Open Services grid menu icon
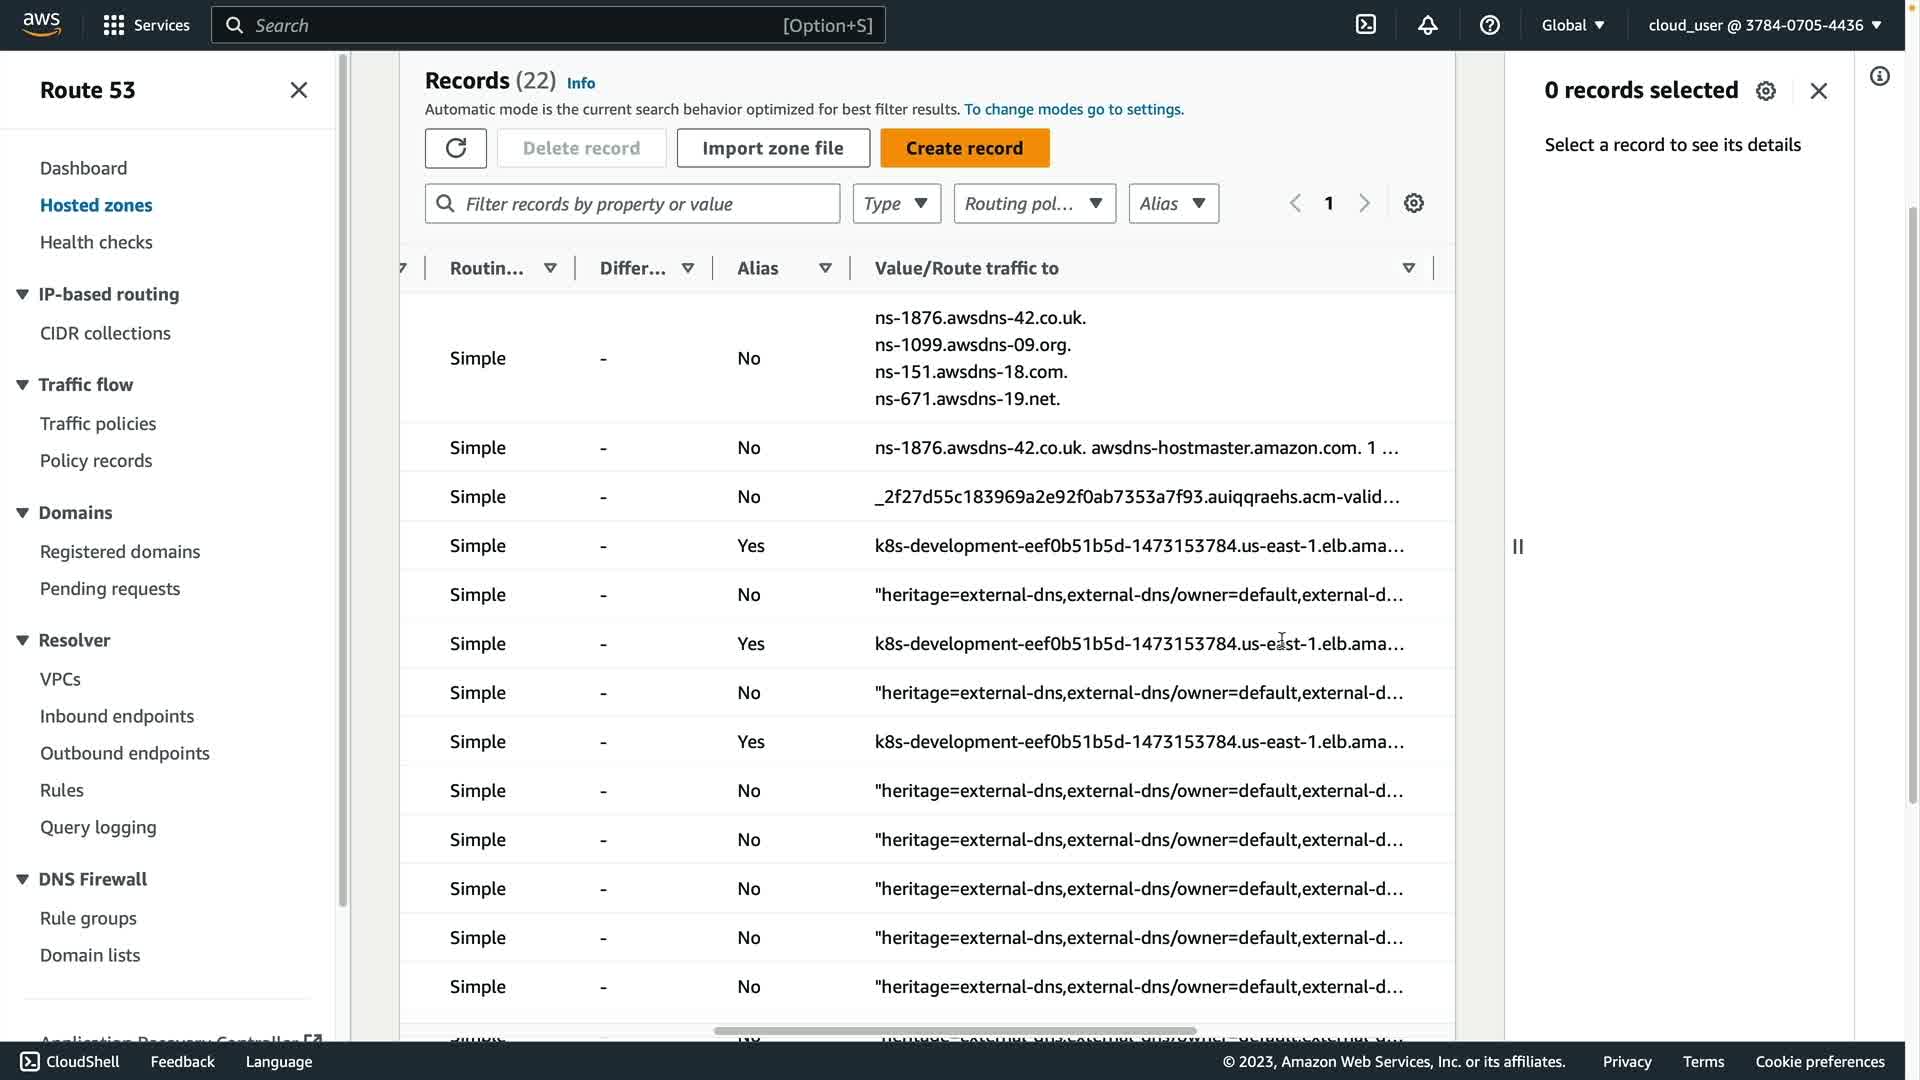 (114, 25)
